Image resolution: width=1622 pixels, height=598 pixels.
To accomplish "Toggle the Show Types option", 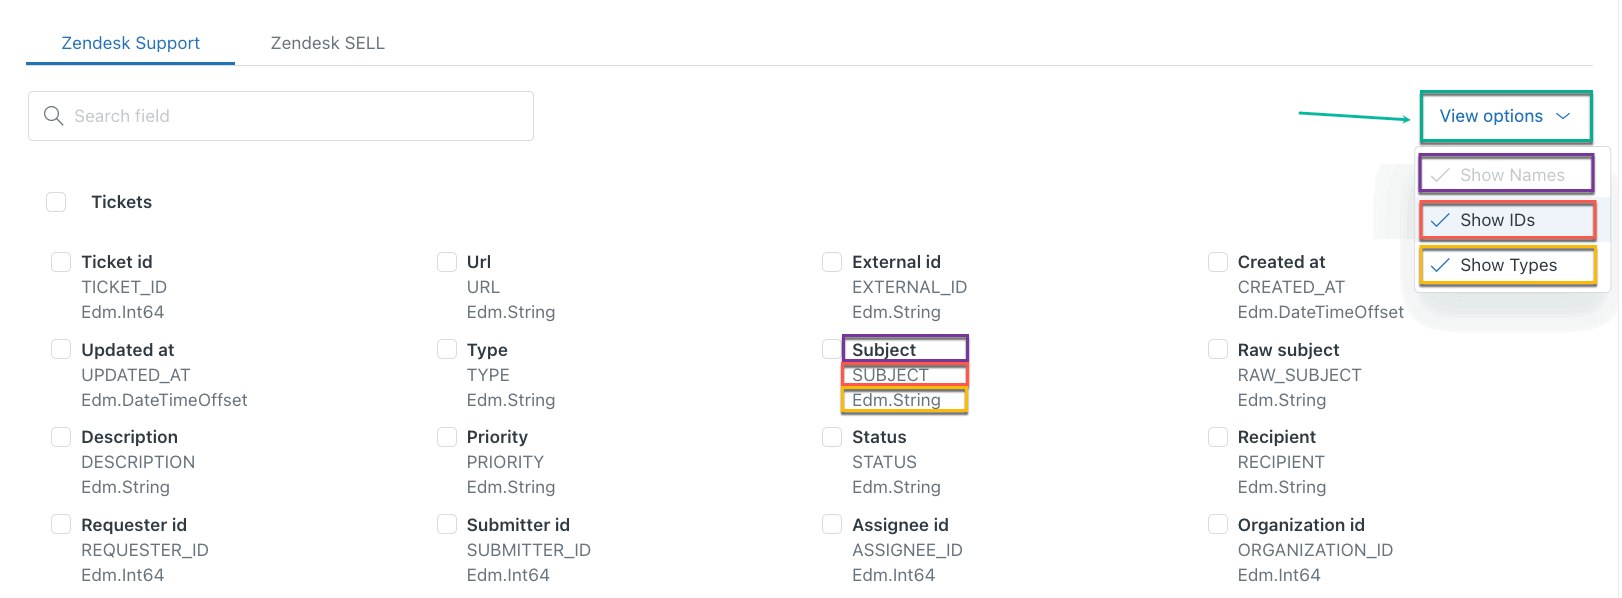I will coord(1507,265).
